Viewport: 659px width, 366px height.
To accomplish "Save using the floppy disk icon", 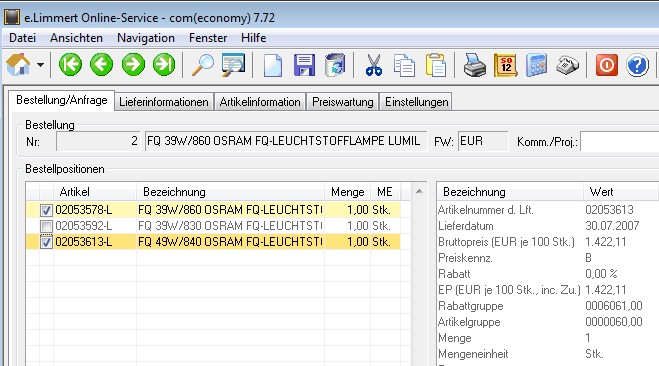I will pos(304,65).
